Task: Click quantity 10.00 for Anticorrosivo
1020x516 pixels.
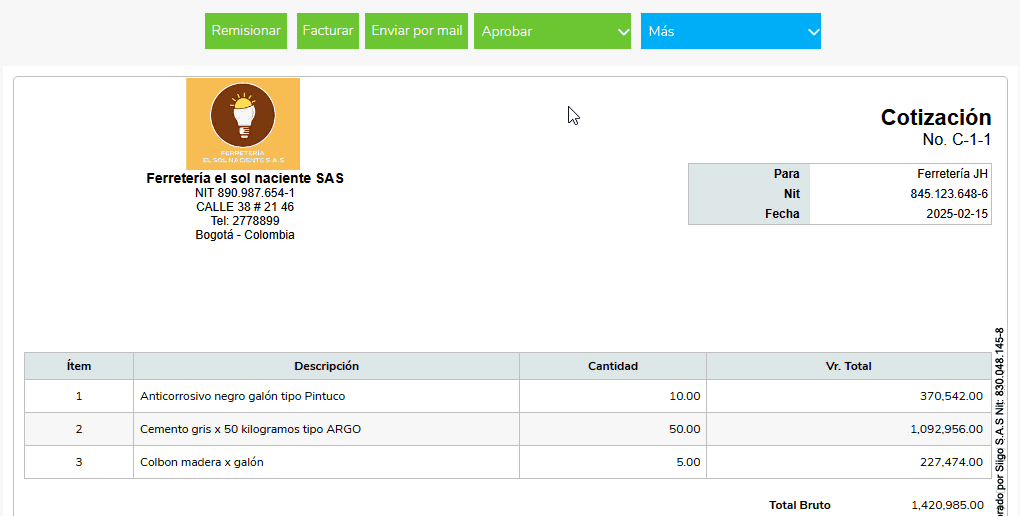Action: click(684, 396)
